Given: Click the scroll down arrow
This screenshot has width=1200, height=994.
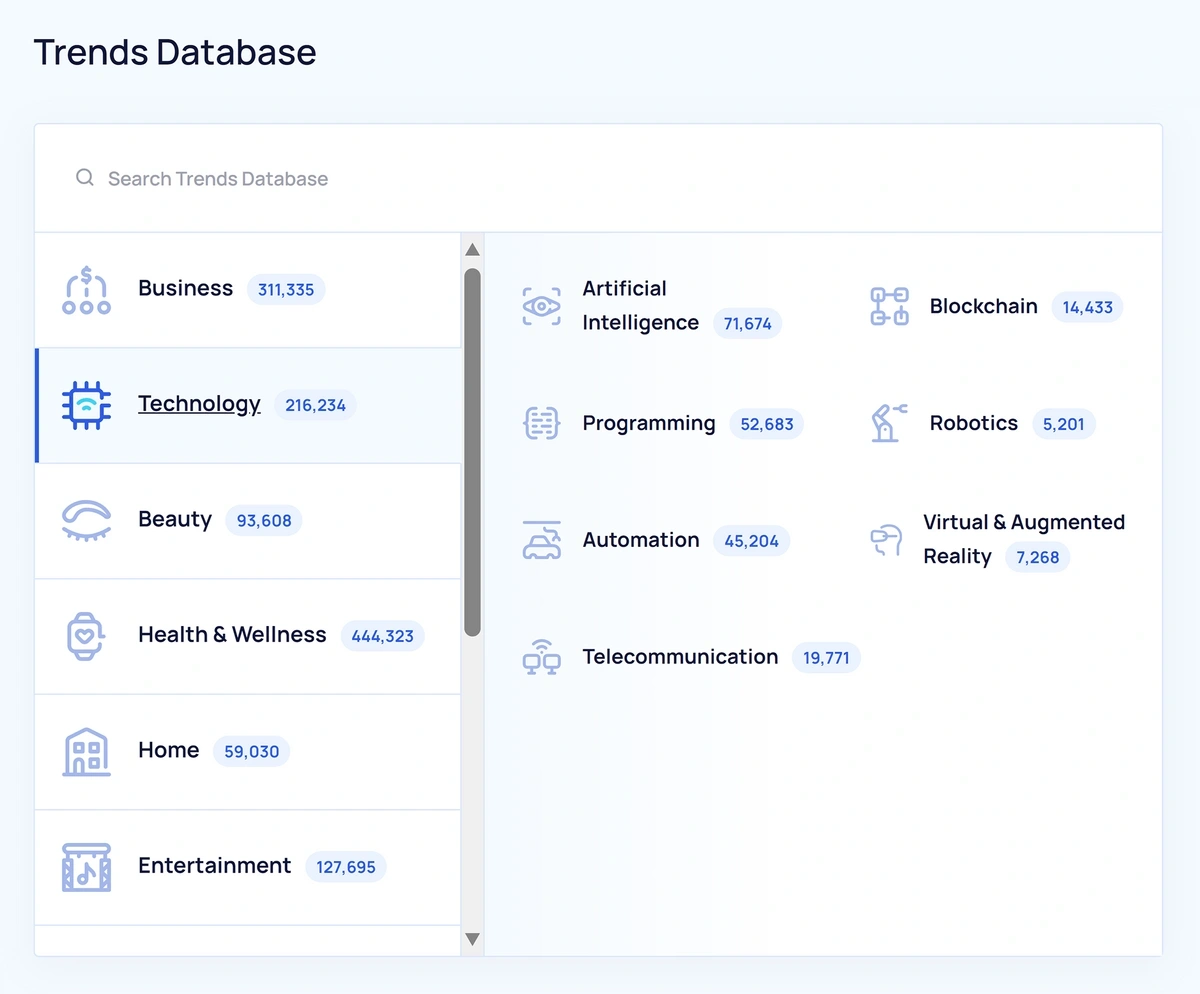Looking at the screenshot, I should pyautogui.click(x=473, y=939).
